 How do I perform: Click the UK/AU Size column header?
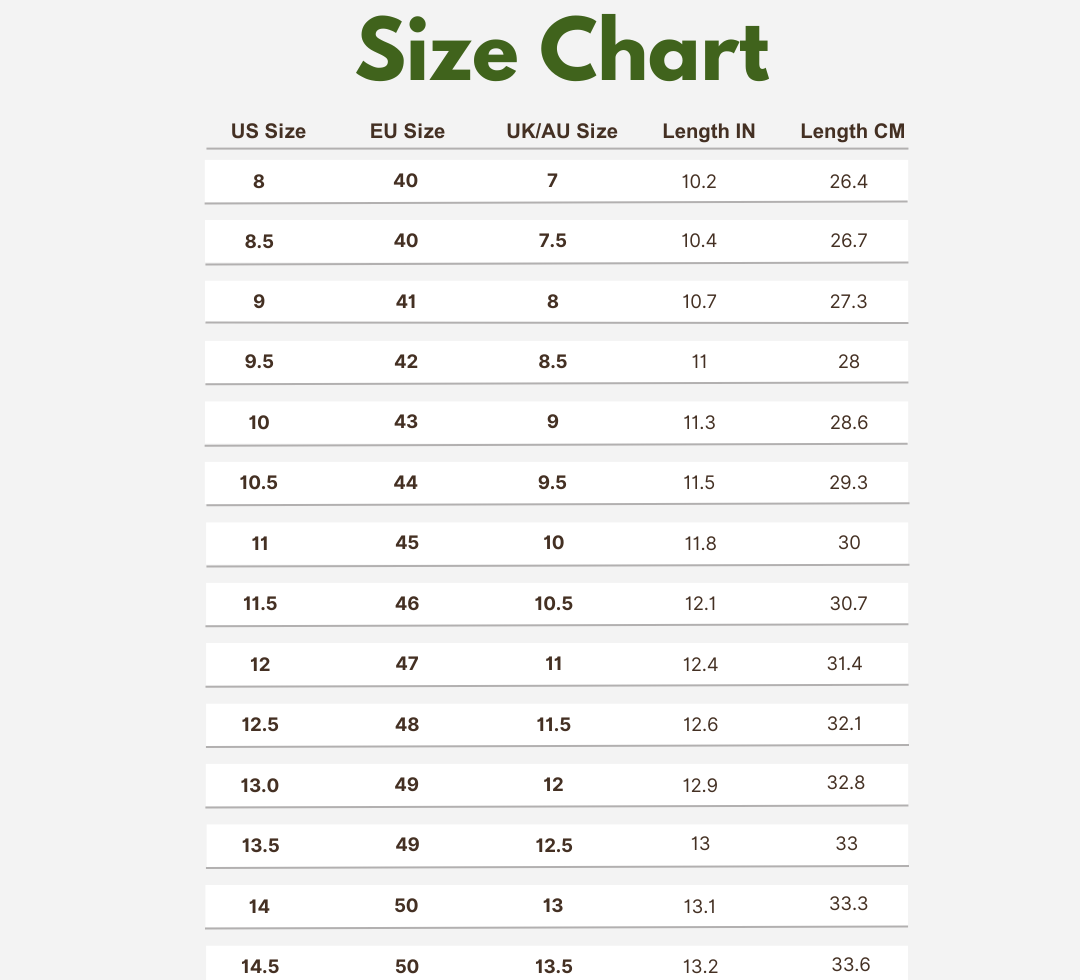coord(562,131)
